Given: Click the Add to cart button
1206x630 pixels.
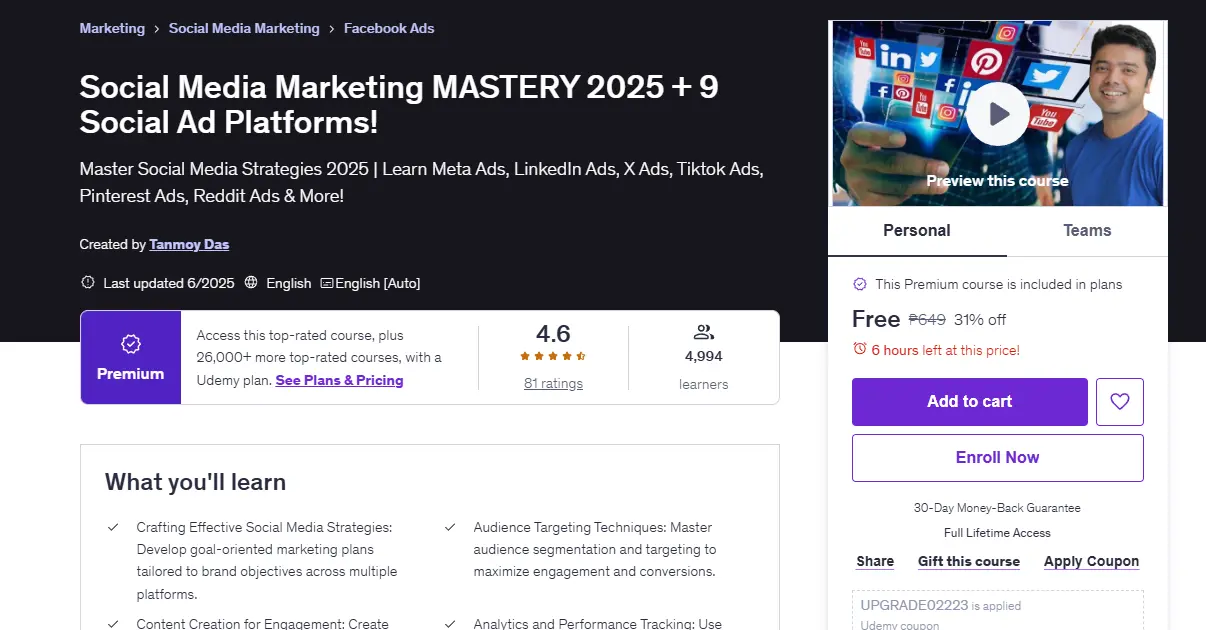Looking at the screenshot, I should point(969,402).
